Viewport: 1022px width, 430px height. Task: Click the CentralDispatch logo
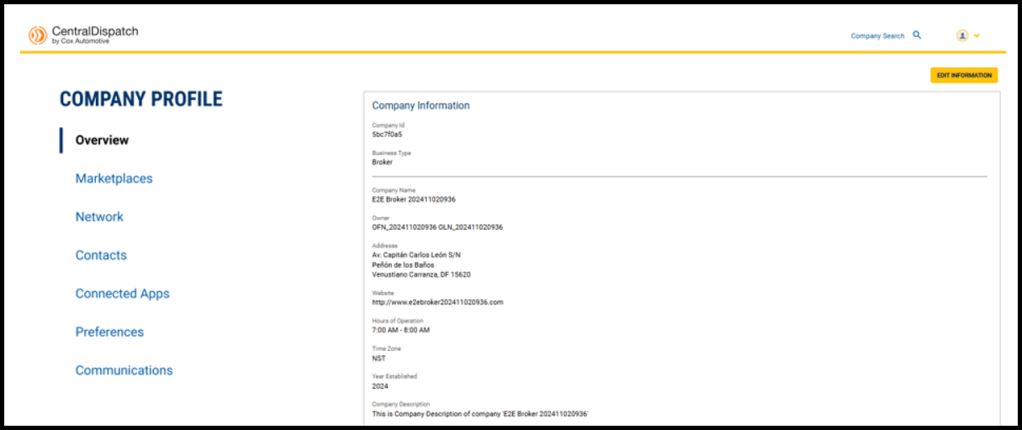83,35
